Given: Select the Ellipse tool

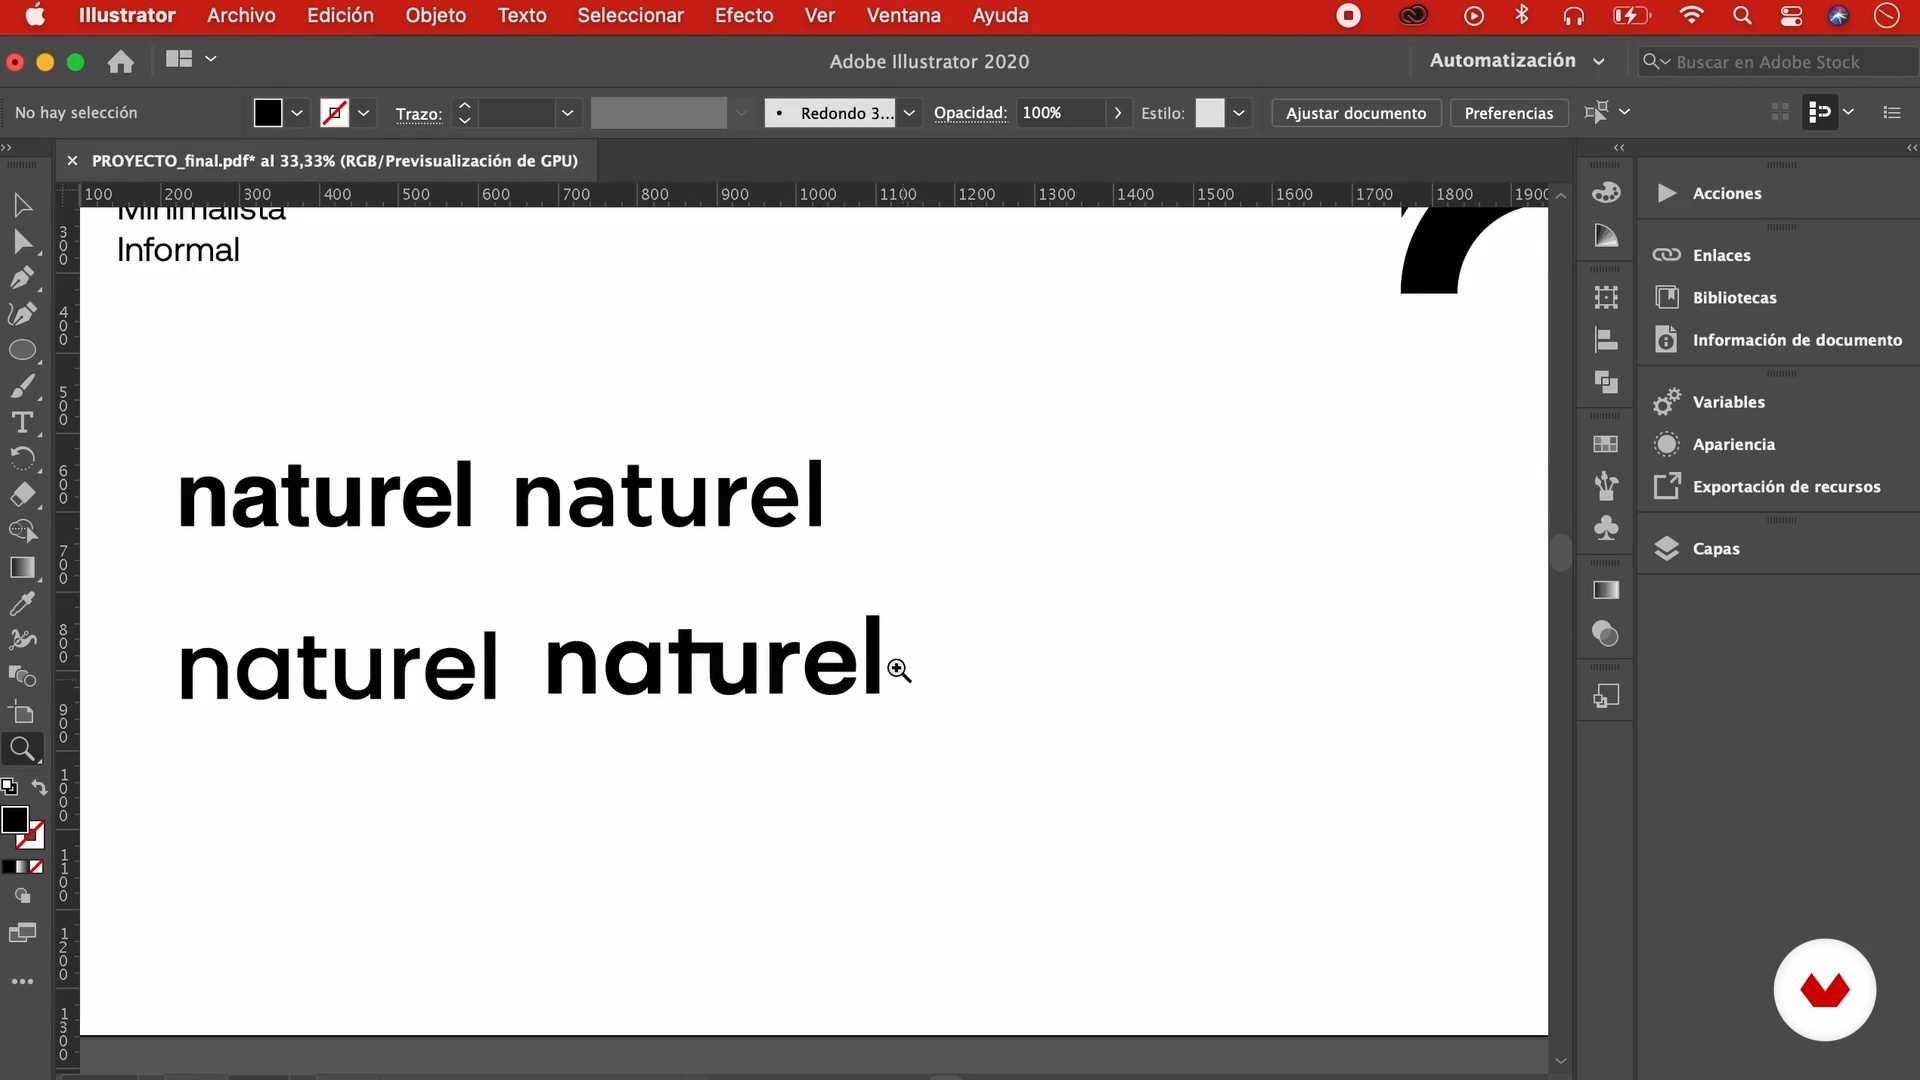Looking at the screenshot, I should [x=22, y=350].
